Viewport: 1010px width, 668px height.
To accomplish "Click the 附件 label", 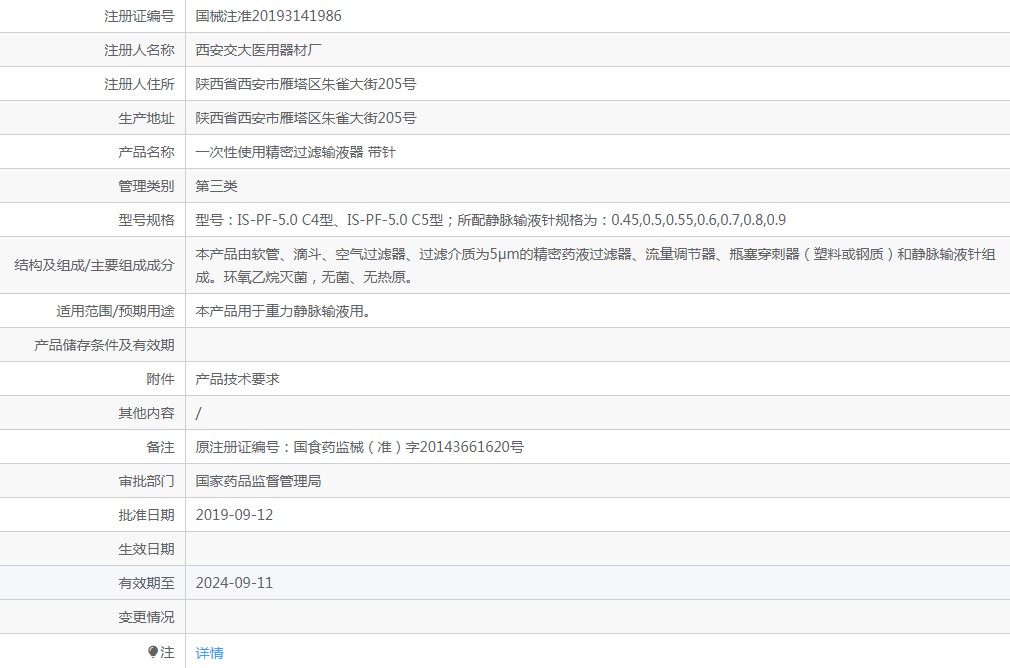I will pyautogui.click(x=160, y=379).
